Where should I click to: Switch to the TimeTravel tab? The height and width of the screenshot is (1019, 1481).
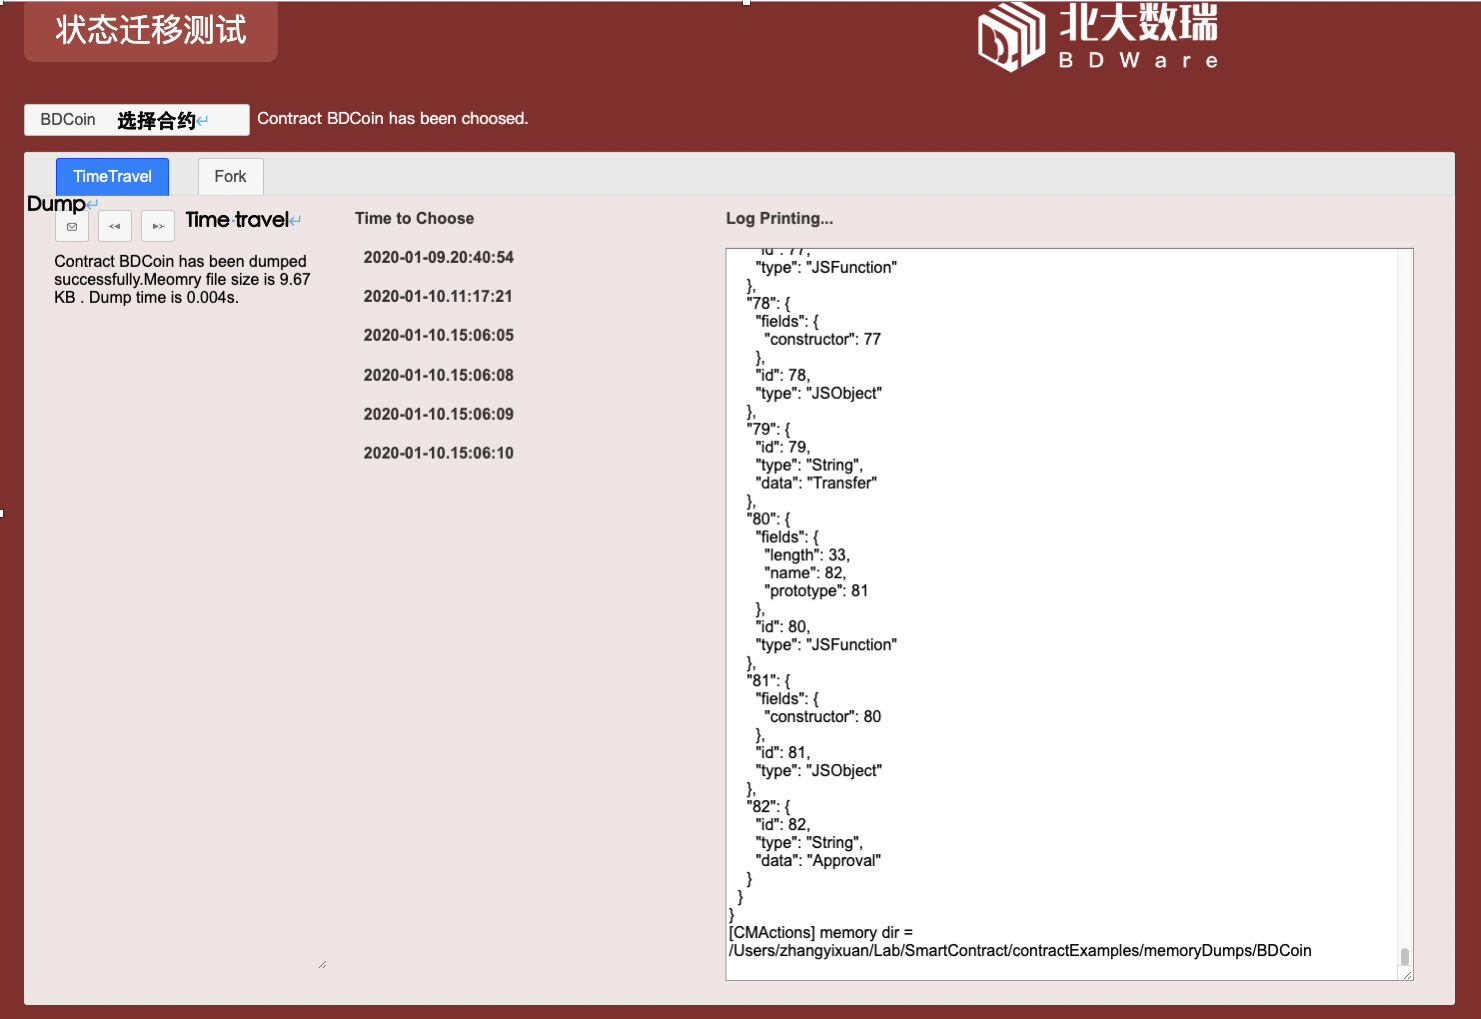[x=112, y=177]
